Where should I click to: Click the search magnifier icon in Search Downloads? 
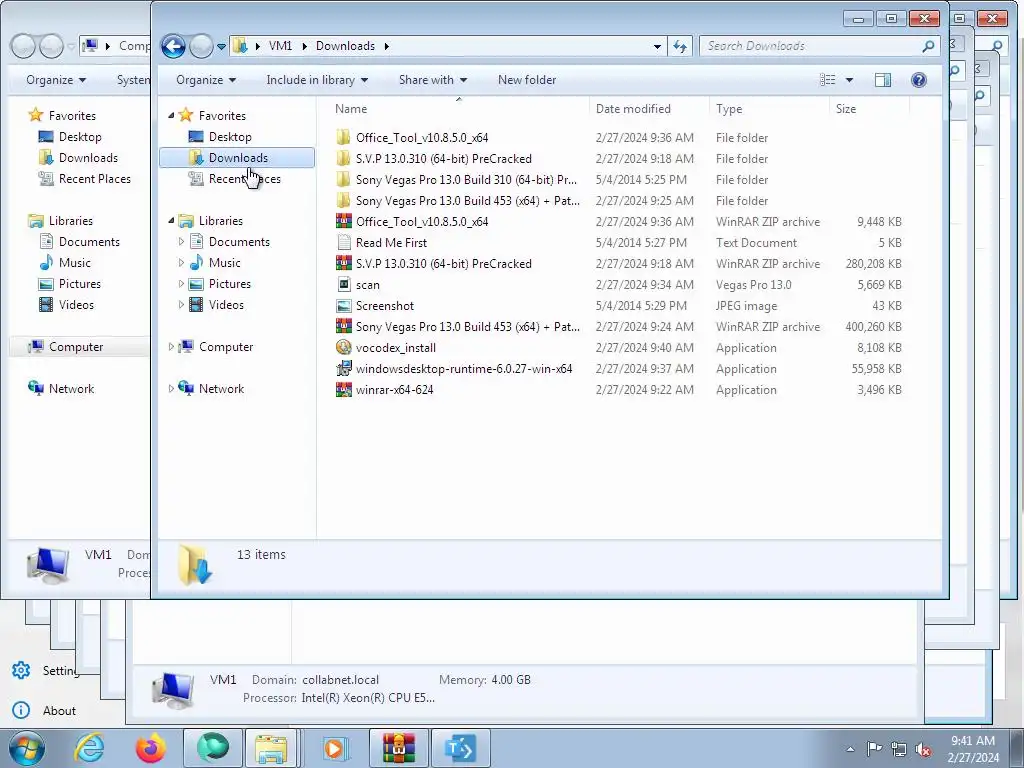click(928, 46)
